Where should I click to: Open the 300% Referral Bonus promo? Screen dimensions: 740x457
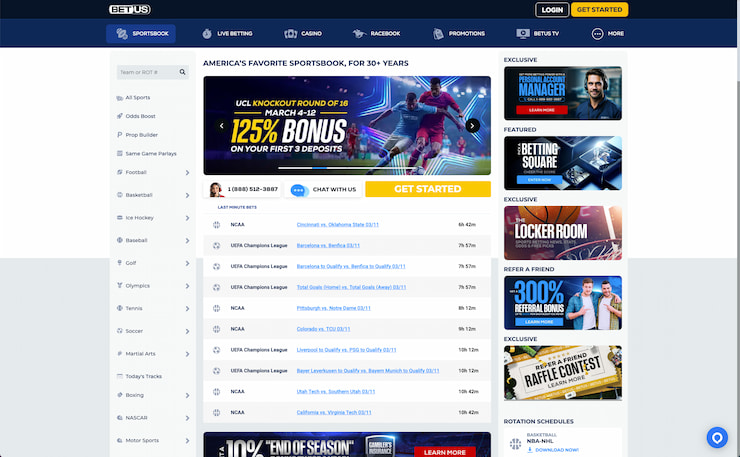pyautogui.click(x=563, y=303)
